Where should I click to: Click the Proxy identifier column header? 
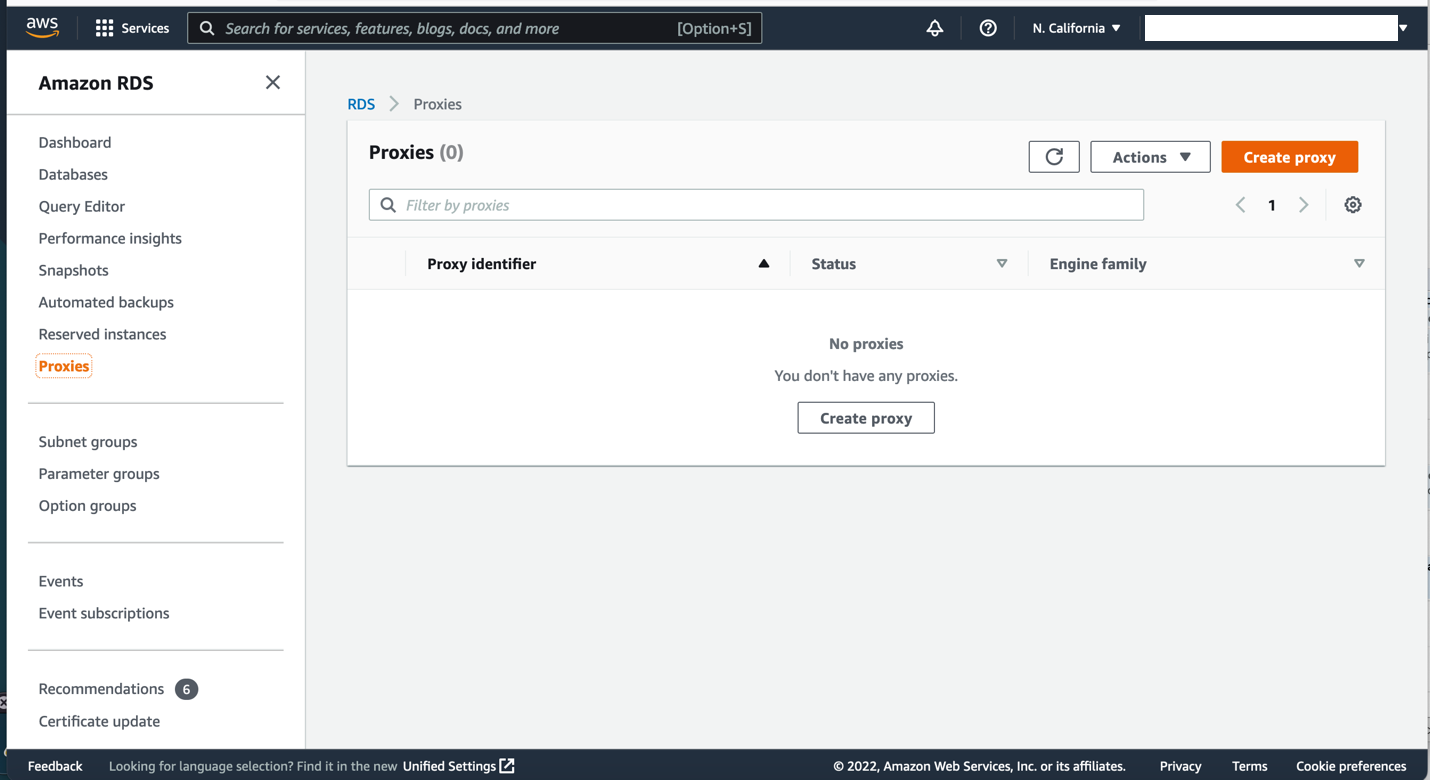pos(482,264)
